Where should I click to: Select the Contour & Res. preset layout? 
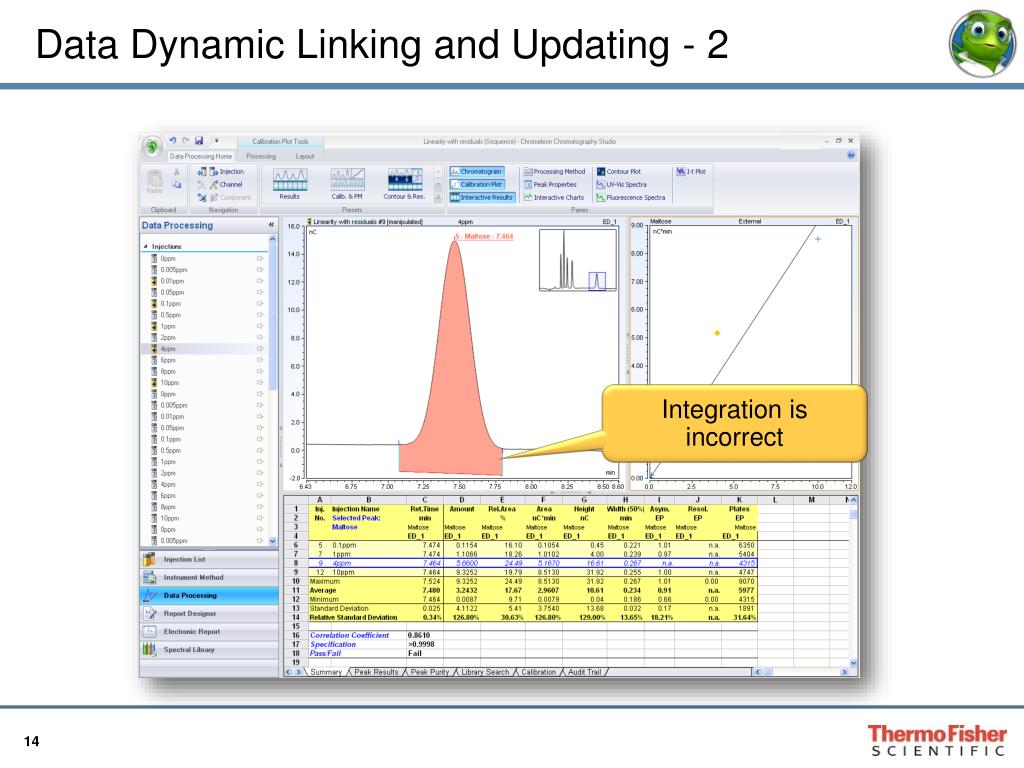tap(404, 184)
